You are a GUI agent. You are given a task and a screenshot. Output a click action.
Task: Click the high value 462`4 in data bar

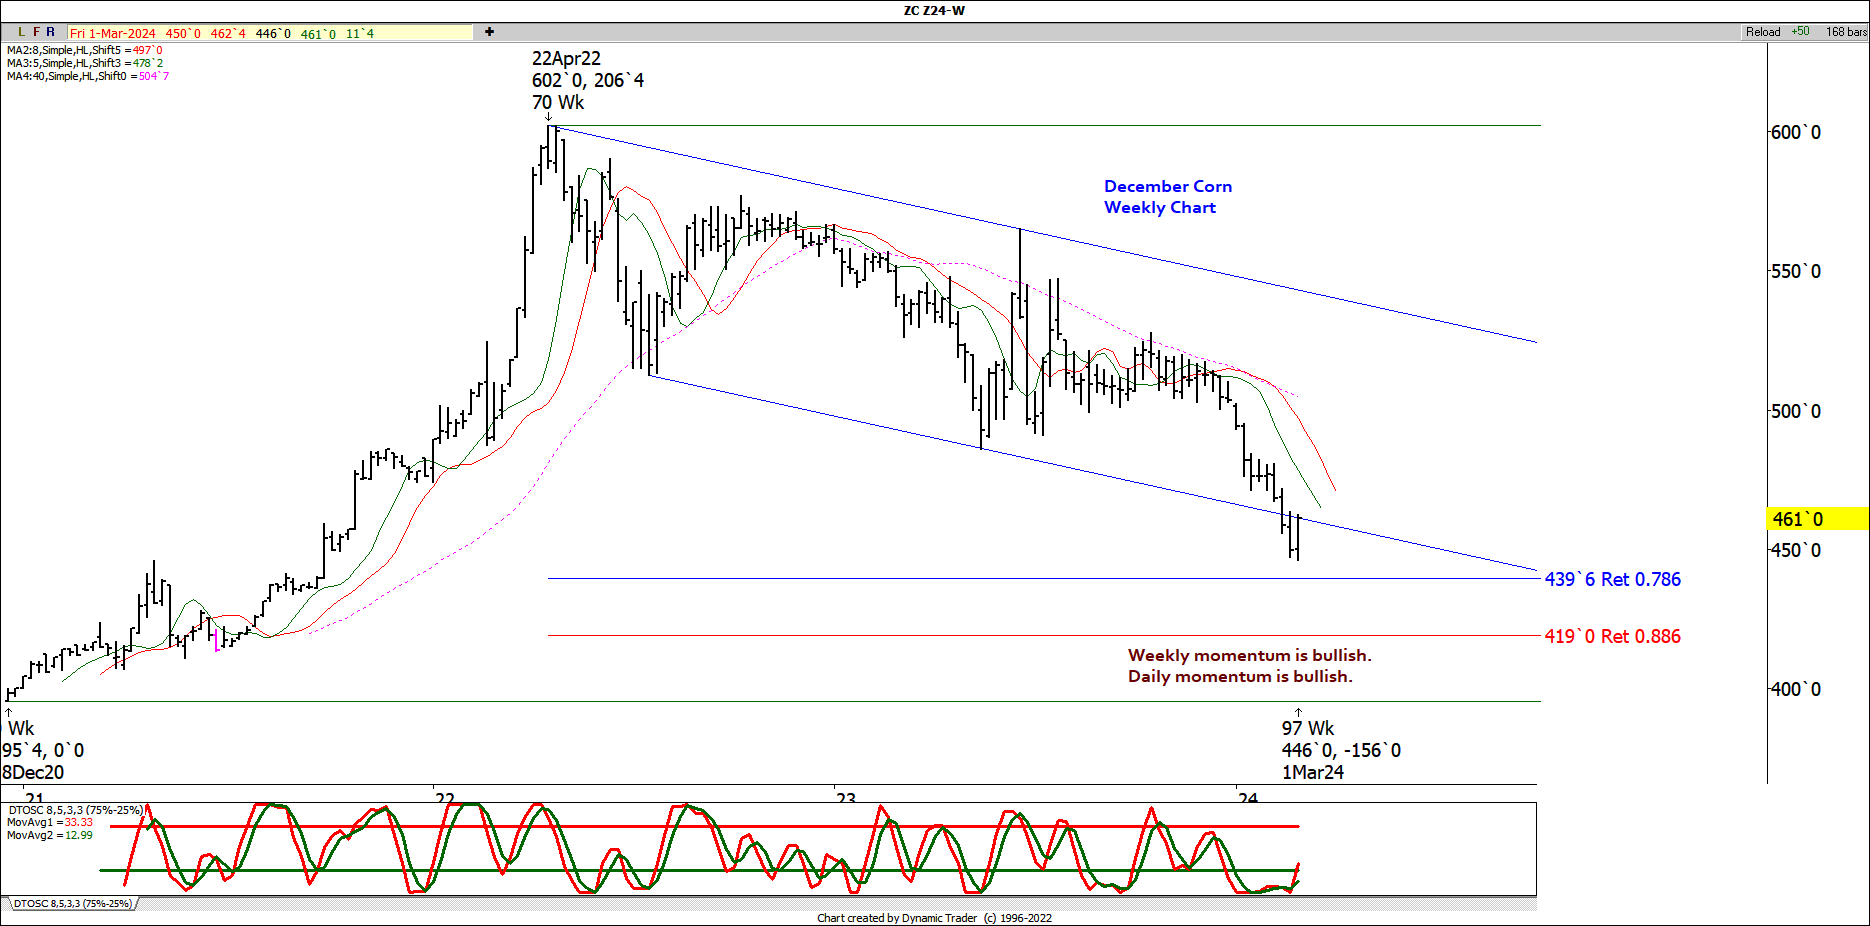228,33
